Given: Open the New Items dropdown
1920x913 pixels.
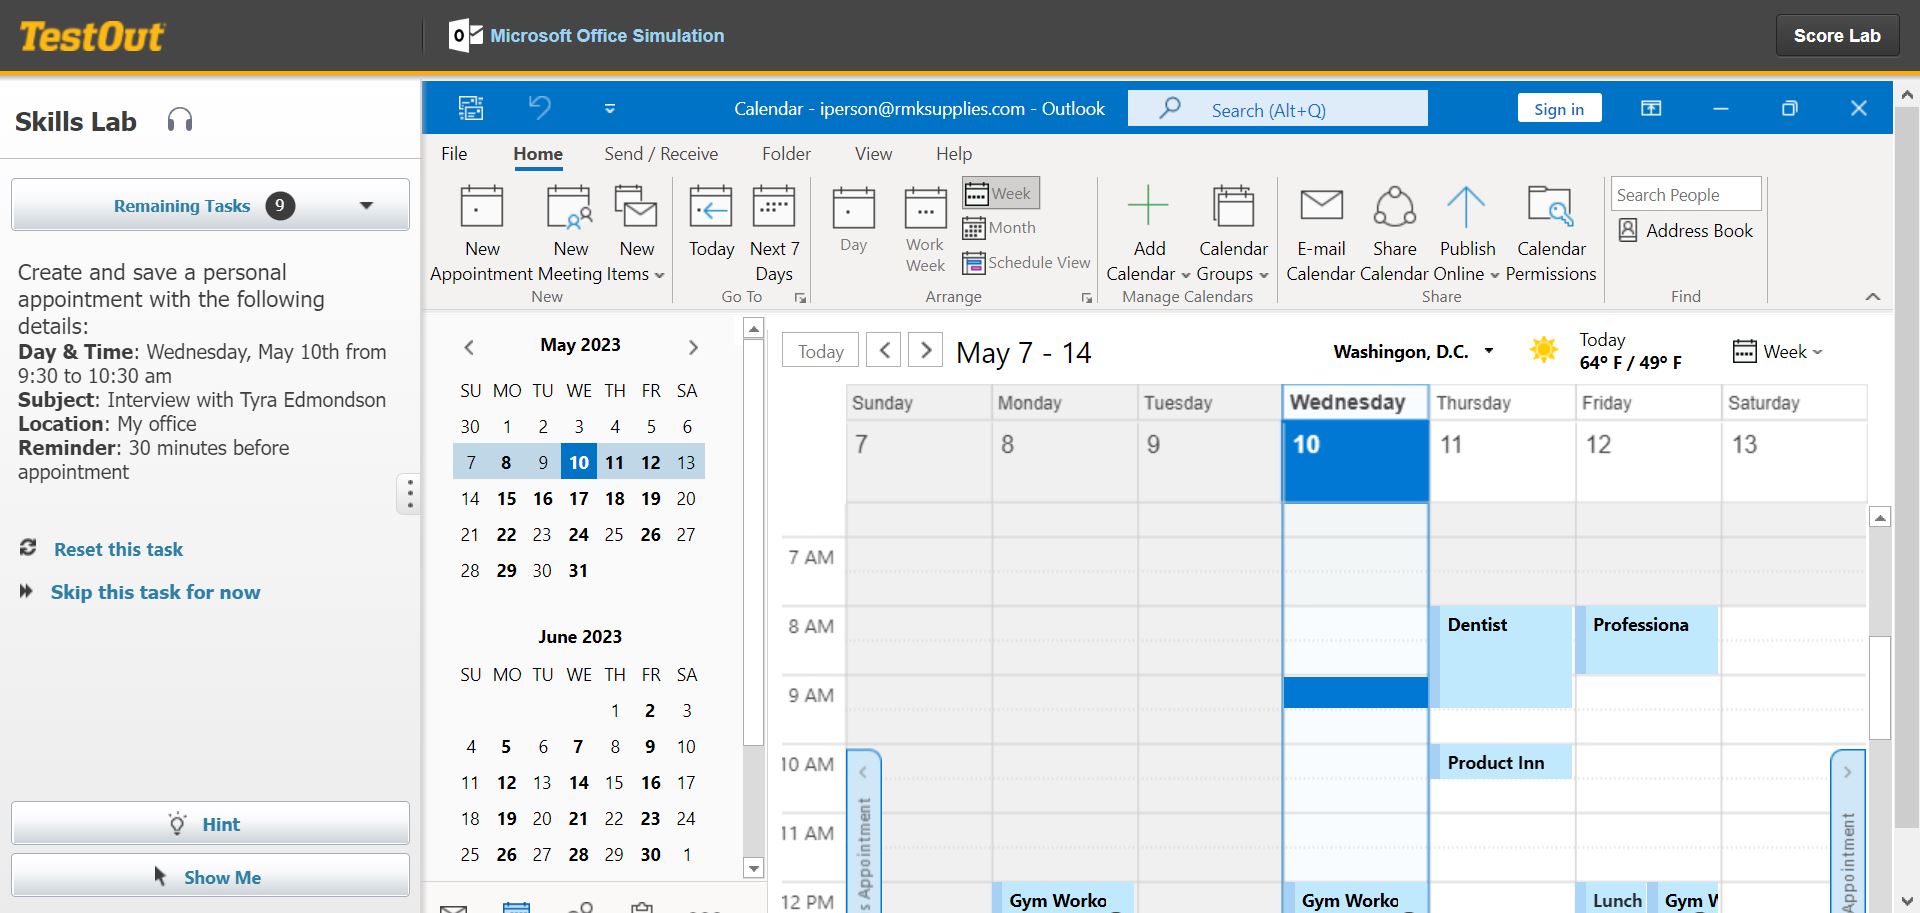Looking at the screenshot, I should tap(637, 230).
